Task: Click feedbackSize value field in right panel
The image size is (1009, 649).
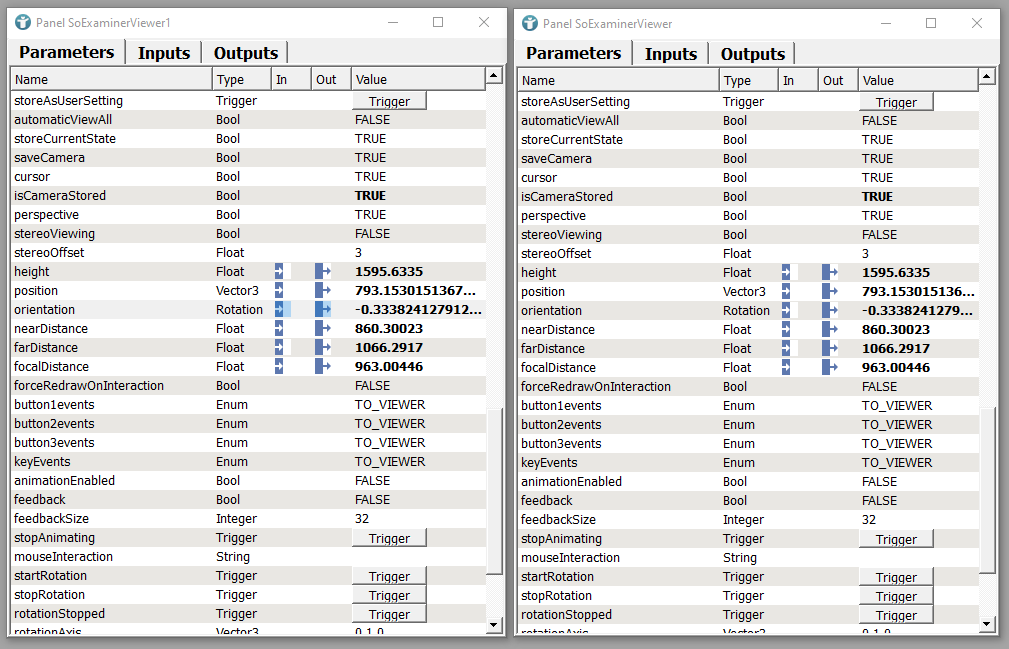Action: (869, 519)
